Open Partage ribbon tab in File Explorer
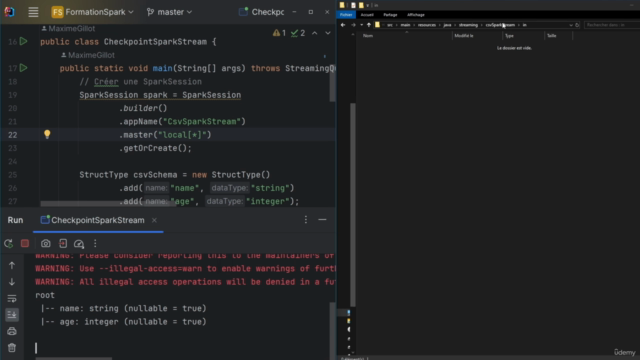The height and width of the screenshot is (360, 640). coord(390,15)
